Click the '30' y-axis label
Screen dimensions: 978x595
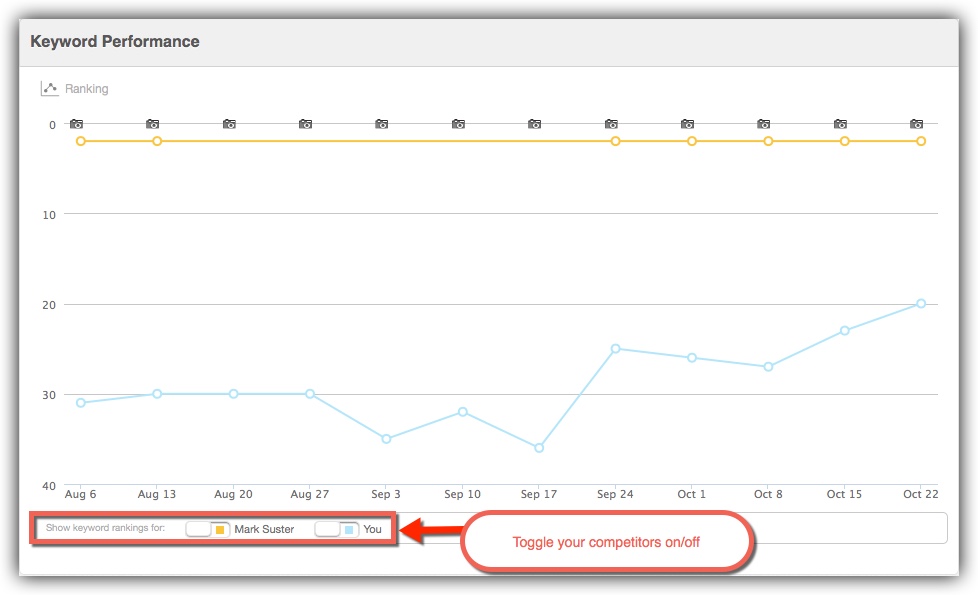coord(49,395)
